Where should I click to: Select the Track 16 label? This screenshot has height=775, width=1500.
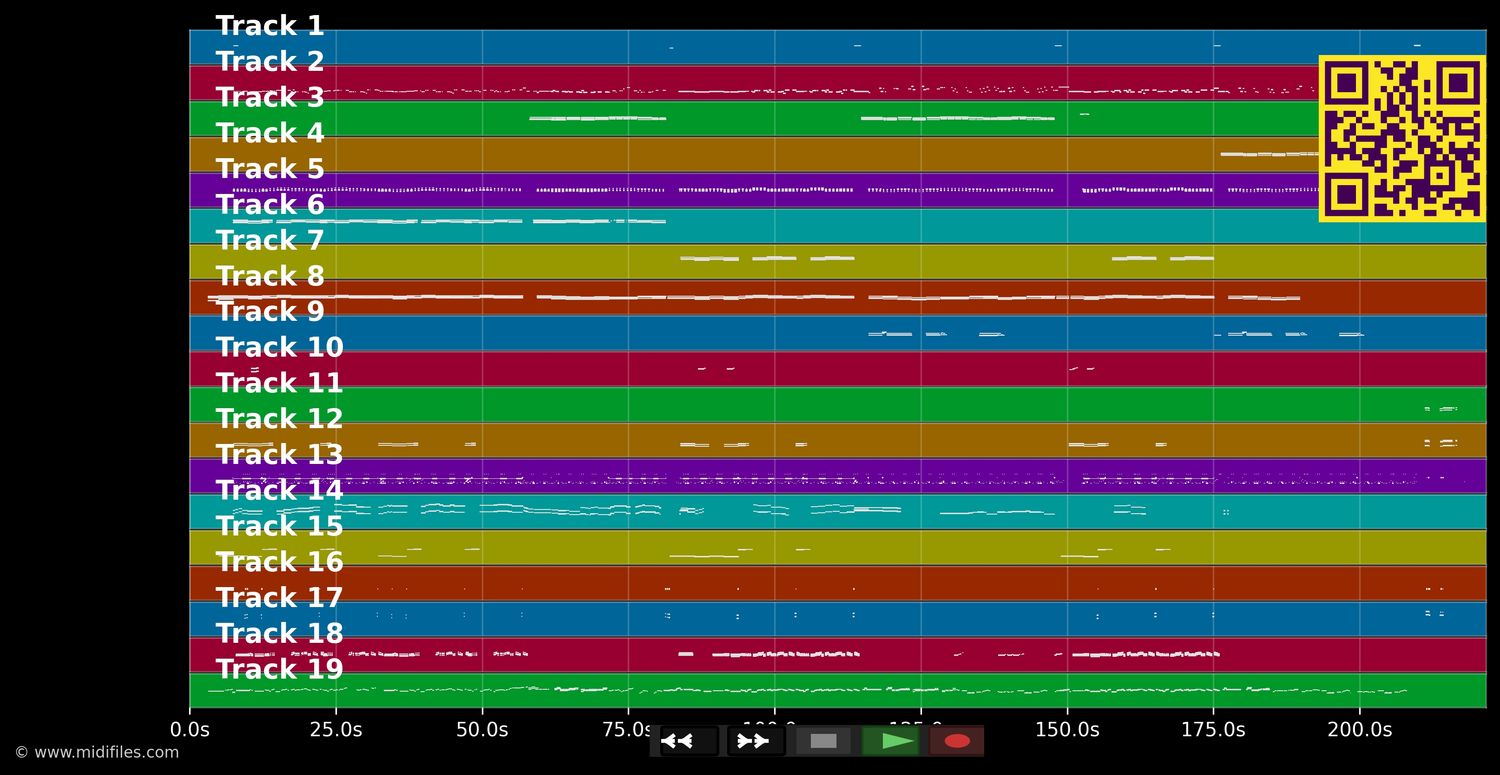click(279, 562)
